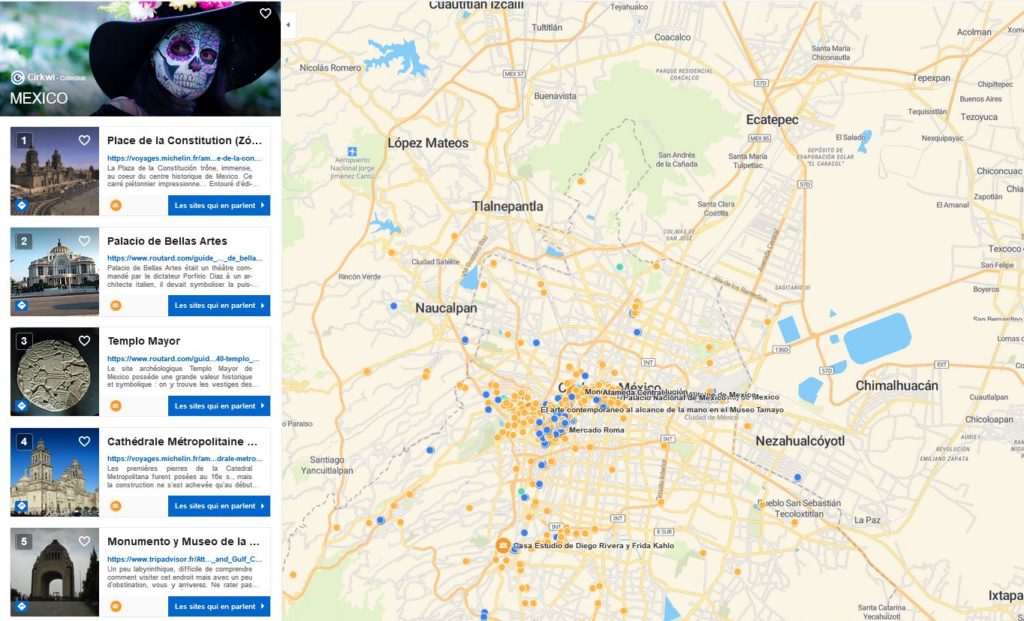1024x621 pixels.
Task: Select the "Mercado Roma" label on the map
Action: (596, 430)
